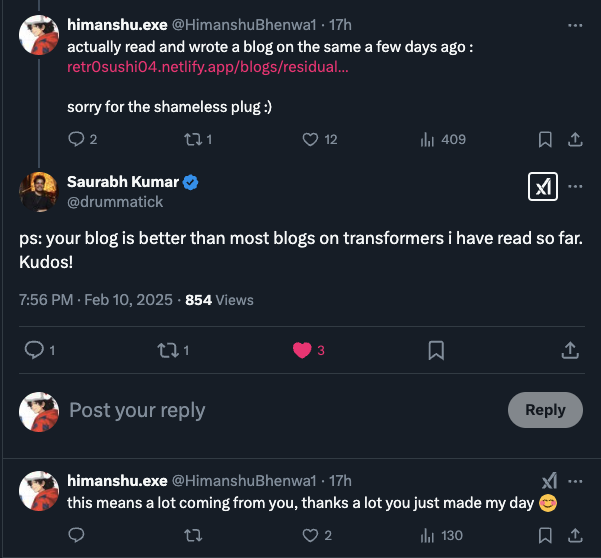
Task: View analytics showing 130 views
Action: [x=442, y=535]
